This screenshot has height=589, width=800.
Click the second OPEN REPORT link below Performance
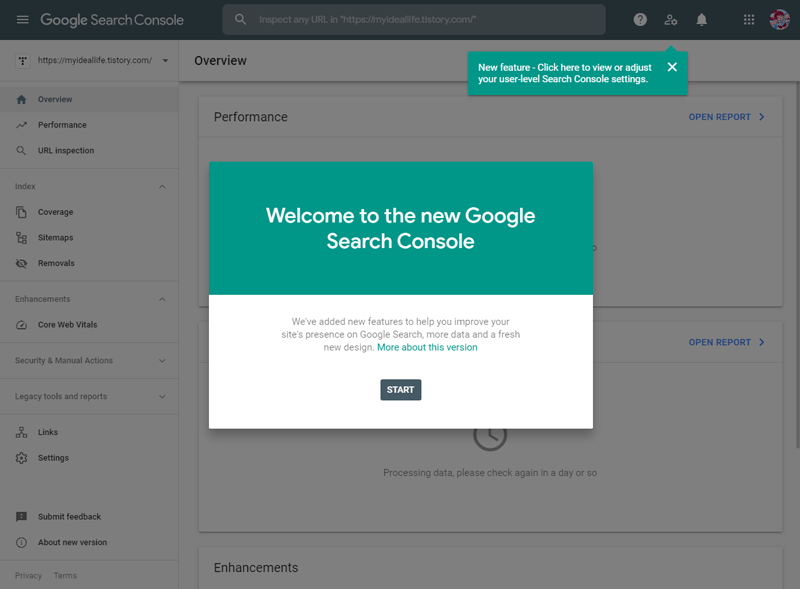coord(727,342)
